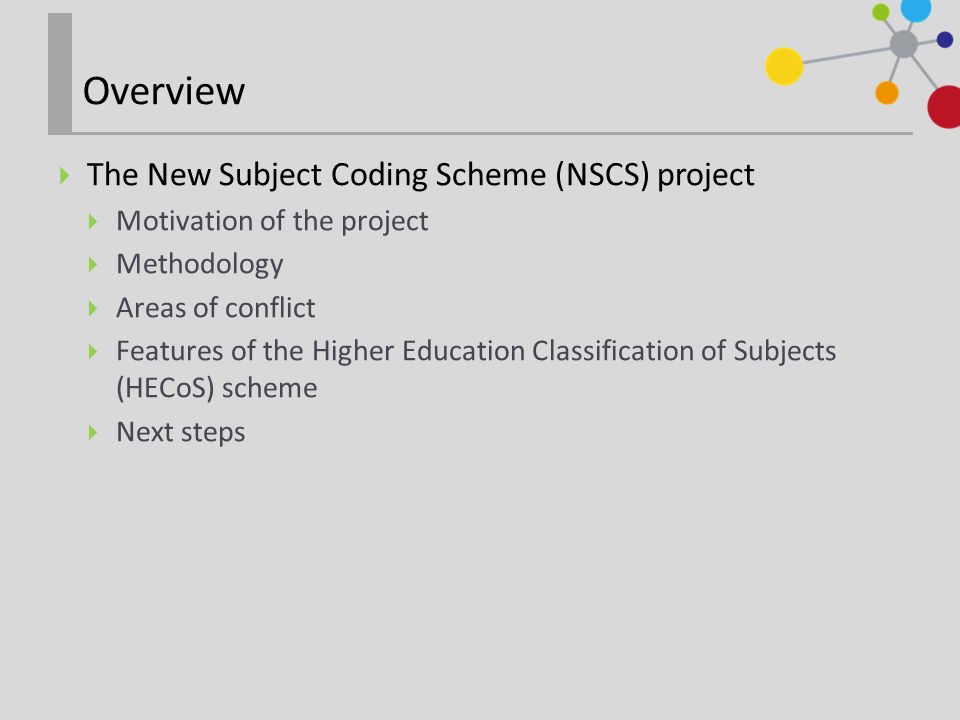Click the light blue circle in logo

(916, 10)
